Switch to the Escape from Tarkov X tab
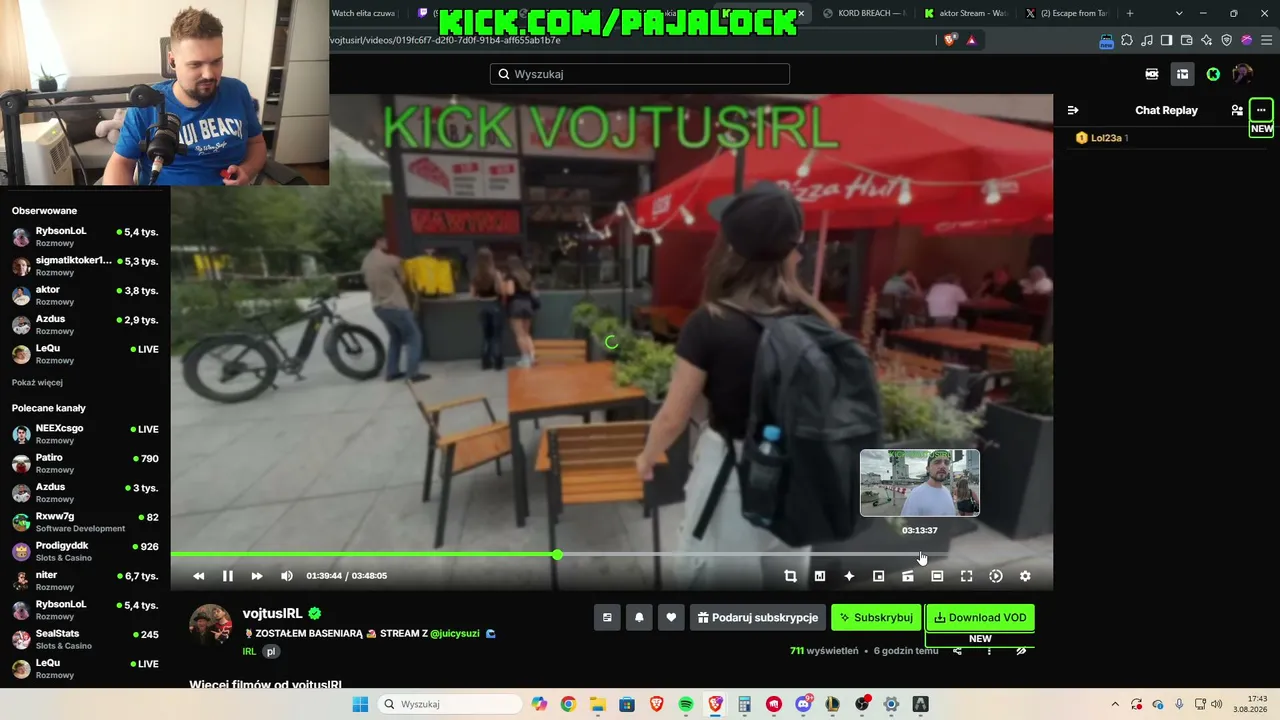The height and width of the screenshot is (720, 1280). pos(1066,13)
